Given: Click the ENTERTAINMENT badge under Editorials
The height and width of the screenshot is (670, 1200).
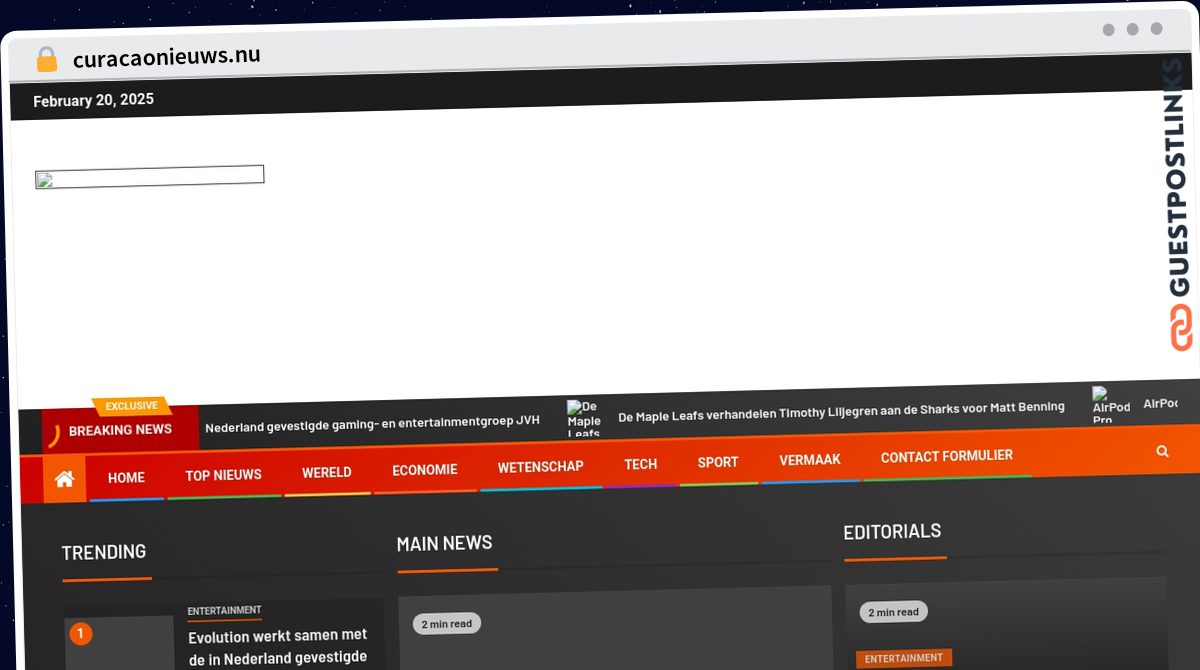Looking at the screenshot, I should 904,658.
